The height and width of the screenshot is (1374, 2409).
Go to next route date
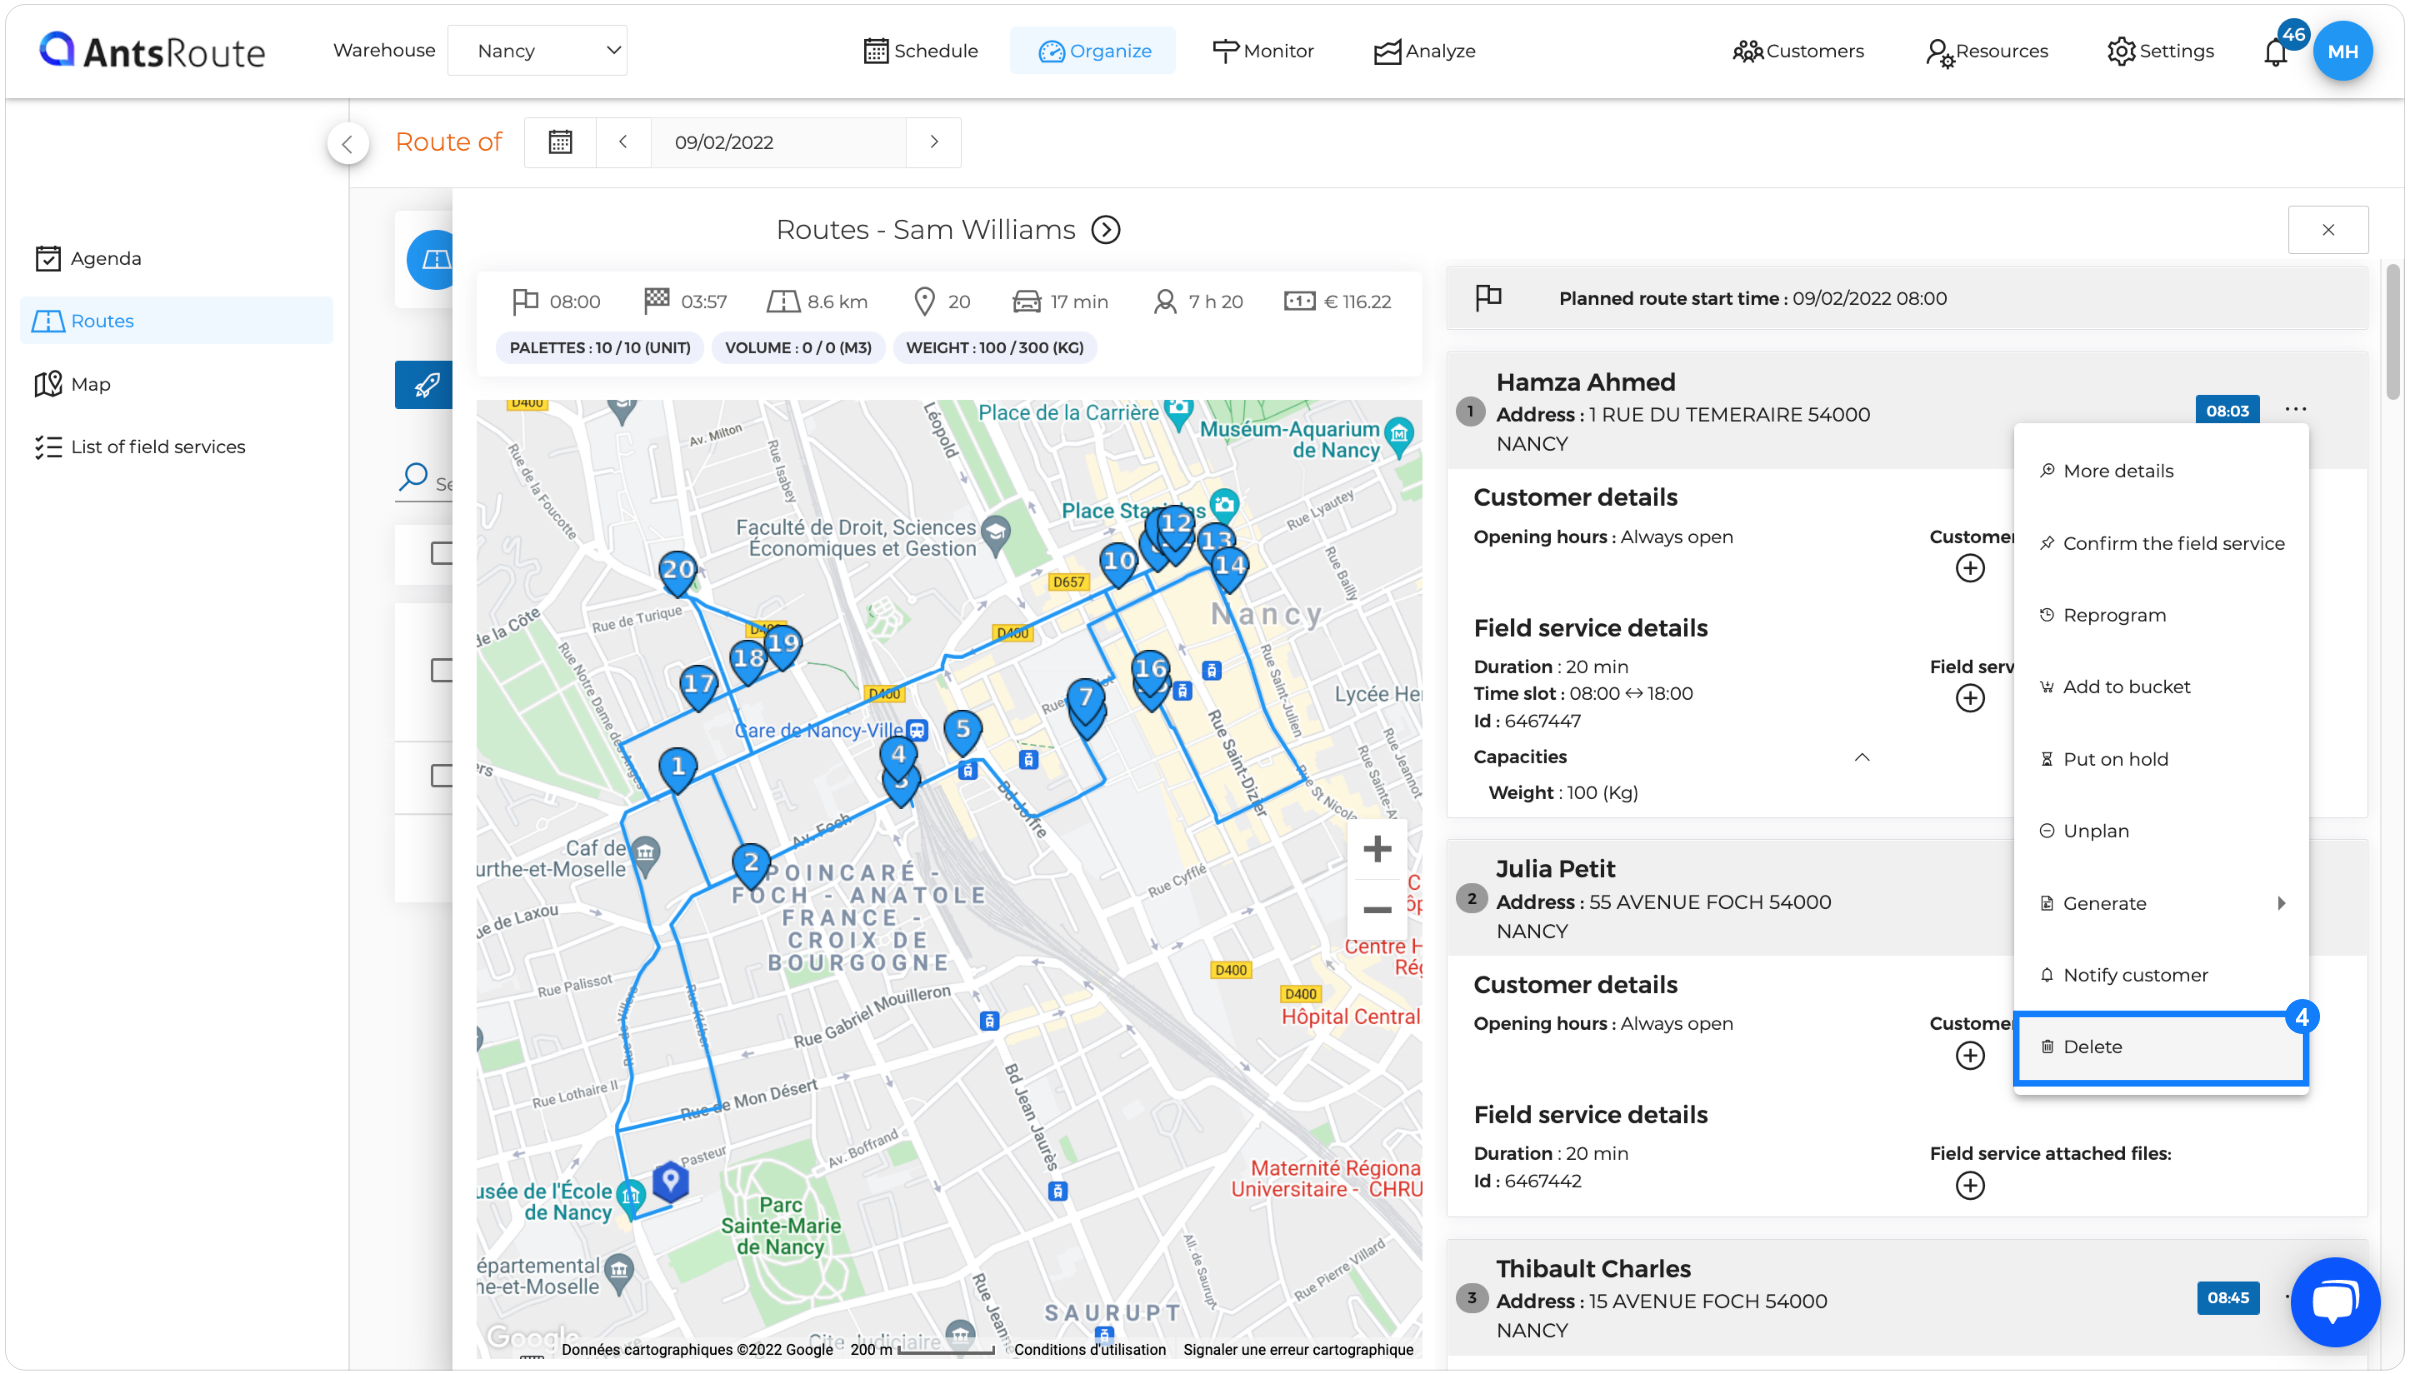point(934,142)
